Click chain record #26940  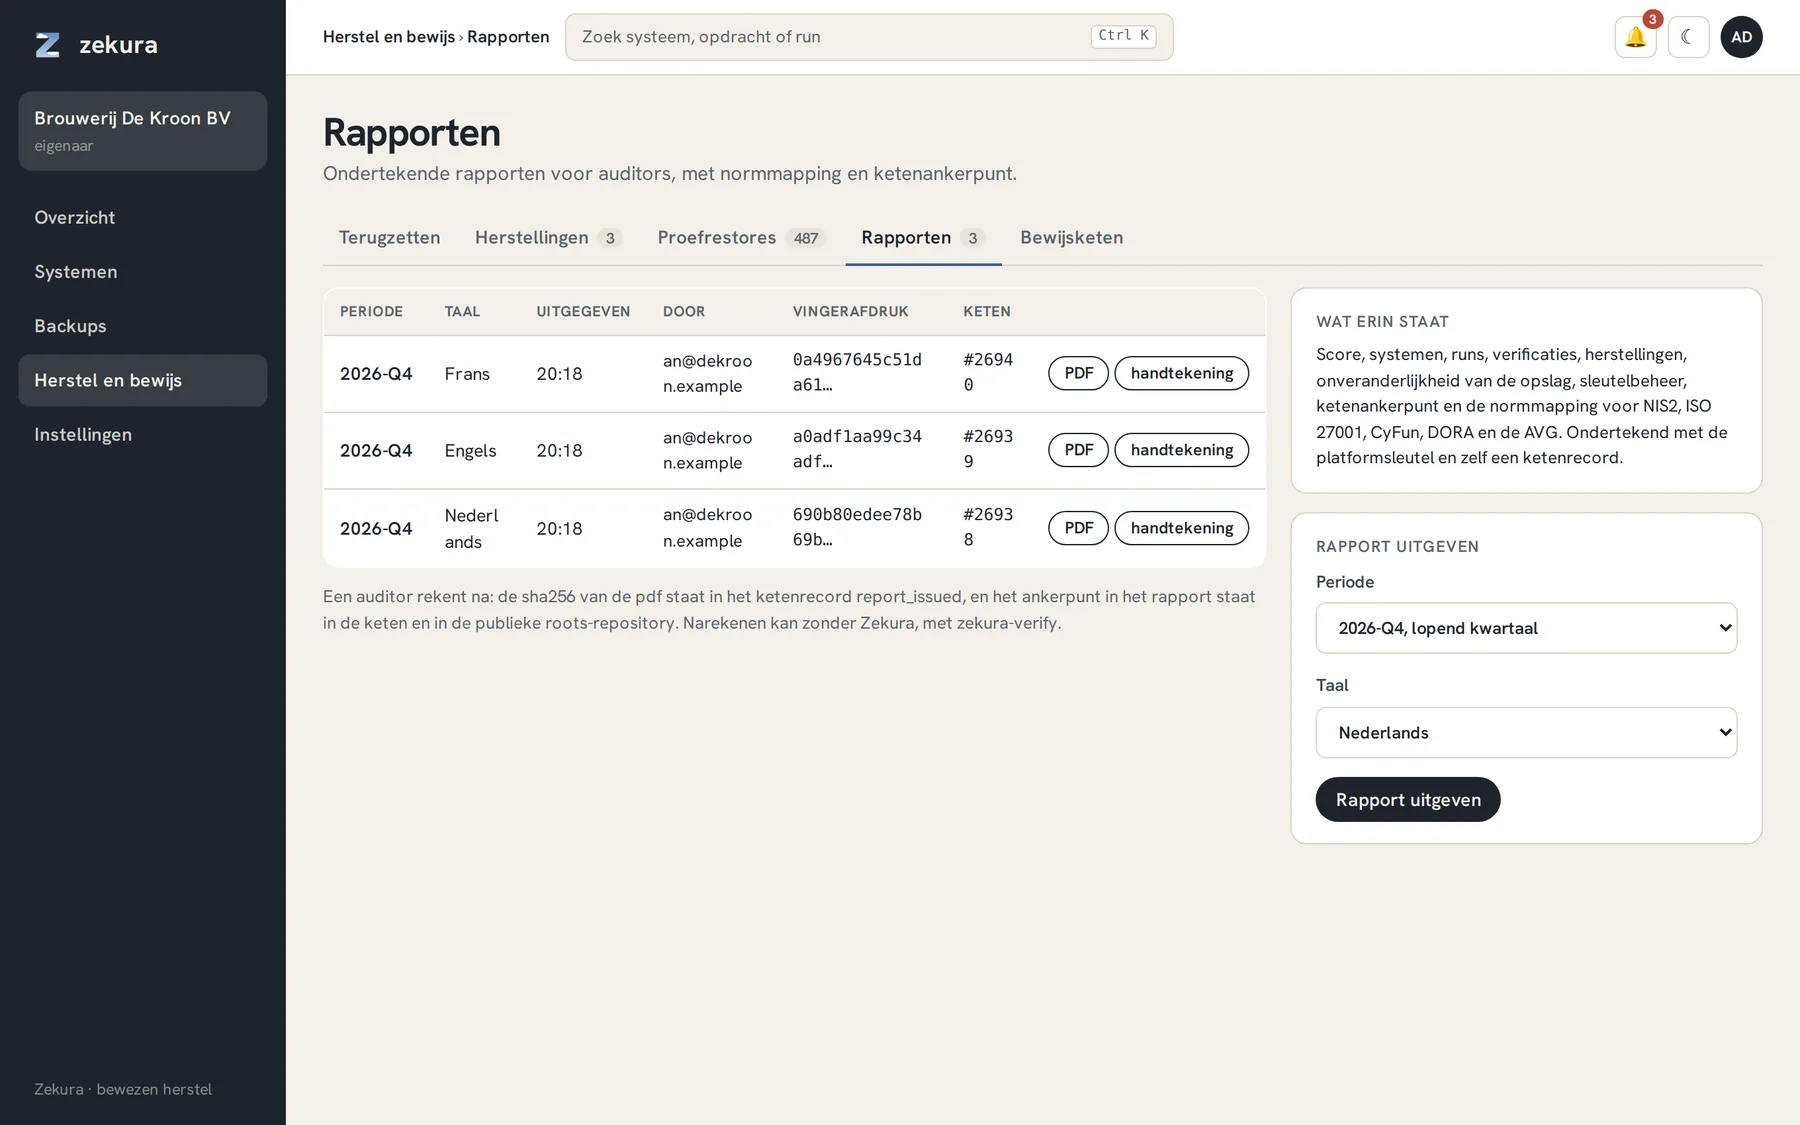coord(988,372)
